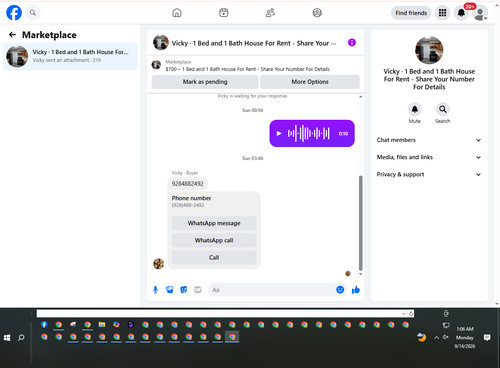Choose WhatsApp message for the phone number

[214, 223]
